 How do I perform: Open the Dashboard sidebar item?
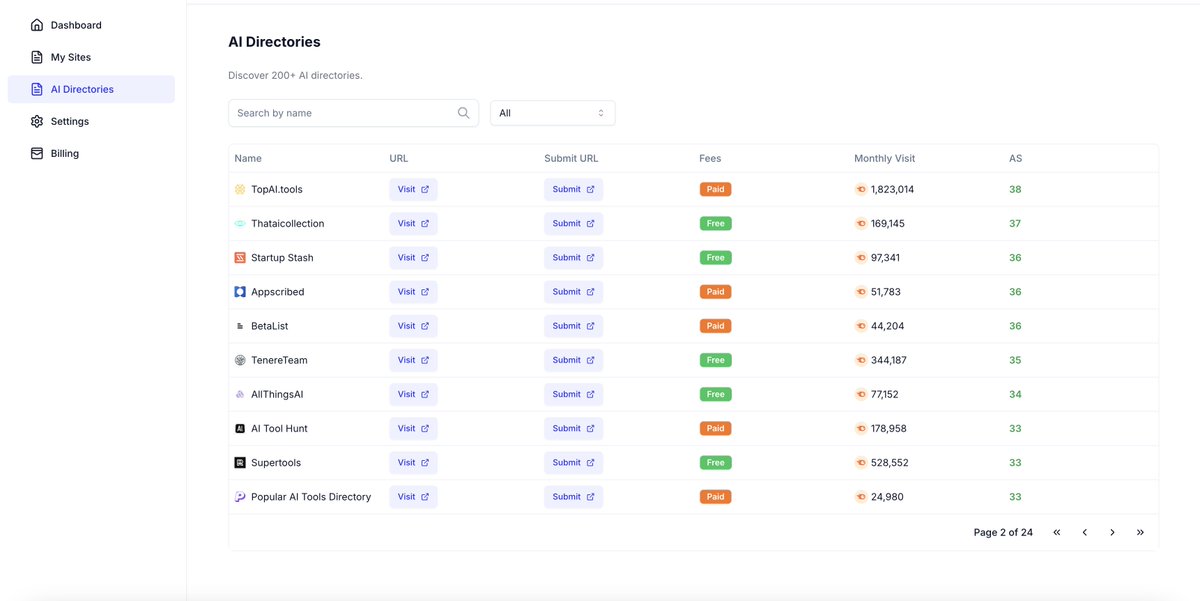tap(91, 25)
